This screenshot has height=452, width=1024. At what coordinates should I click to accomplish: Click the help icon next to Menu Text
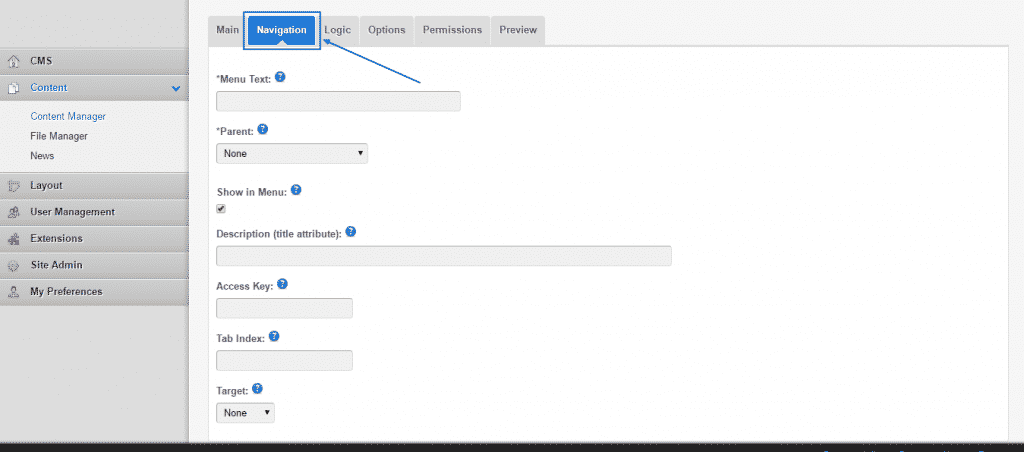tap(280, 77)
